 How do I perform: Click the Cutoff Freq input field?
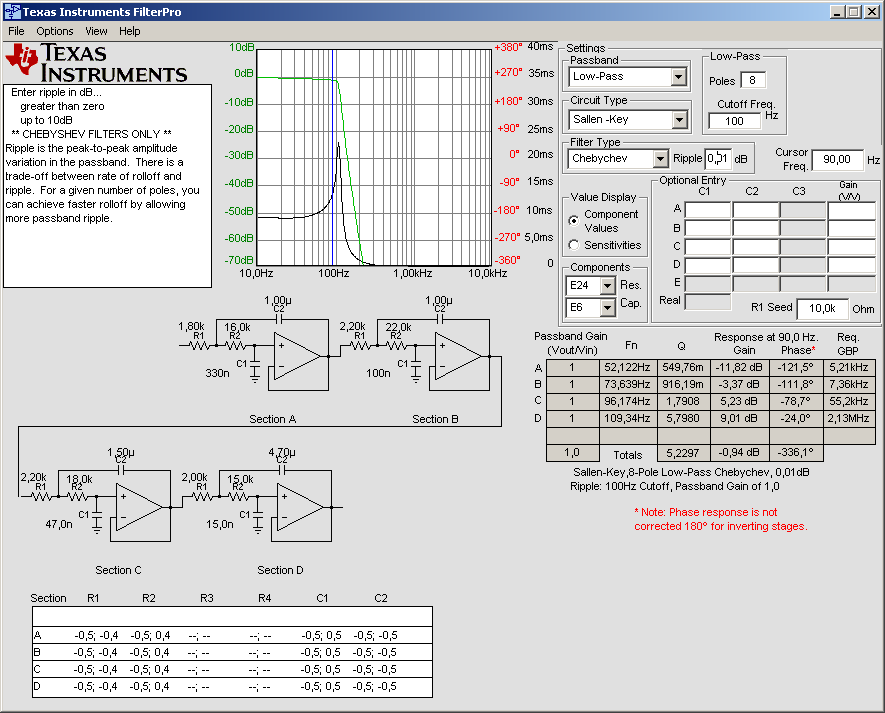pyautogui.click(x=734, y=121)
